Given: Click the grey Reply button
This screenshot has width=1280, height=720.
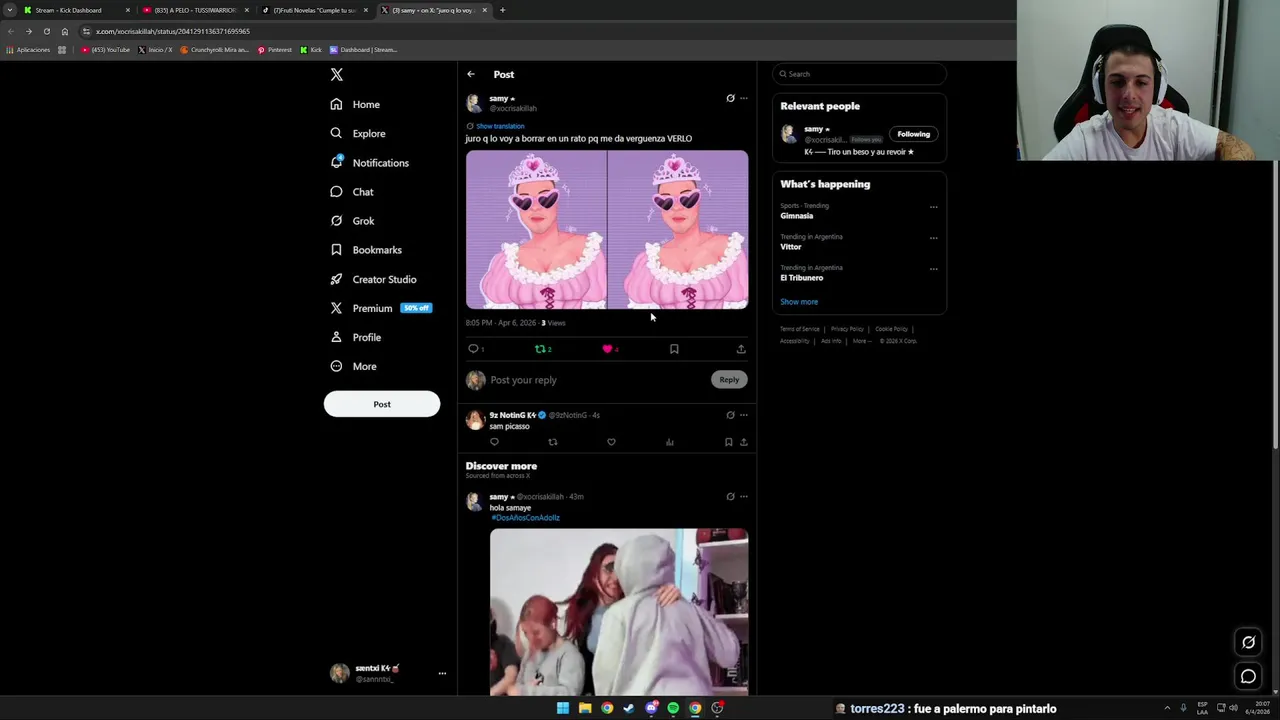Looking at the screenshot, I should pyautogui.click(x=729, y=380).
